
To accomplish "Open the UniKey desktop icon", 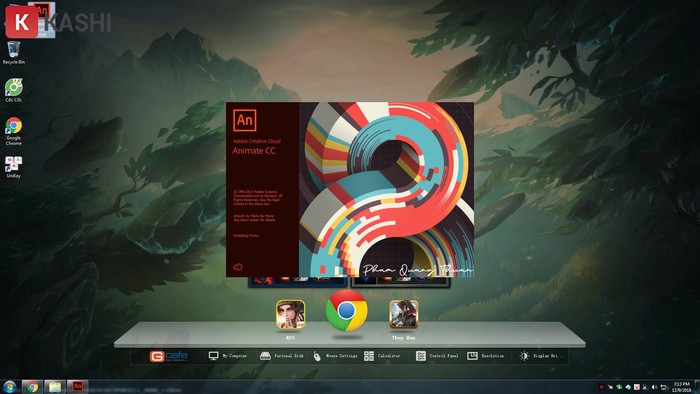I will coord(13,167).
